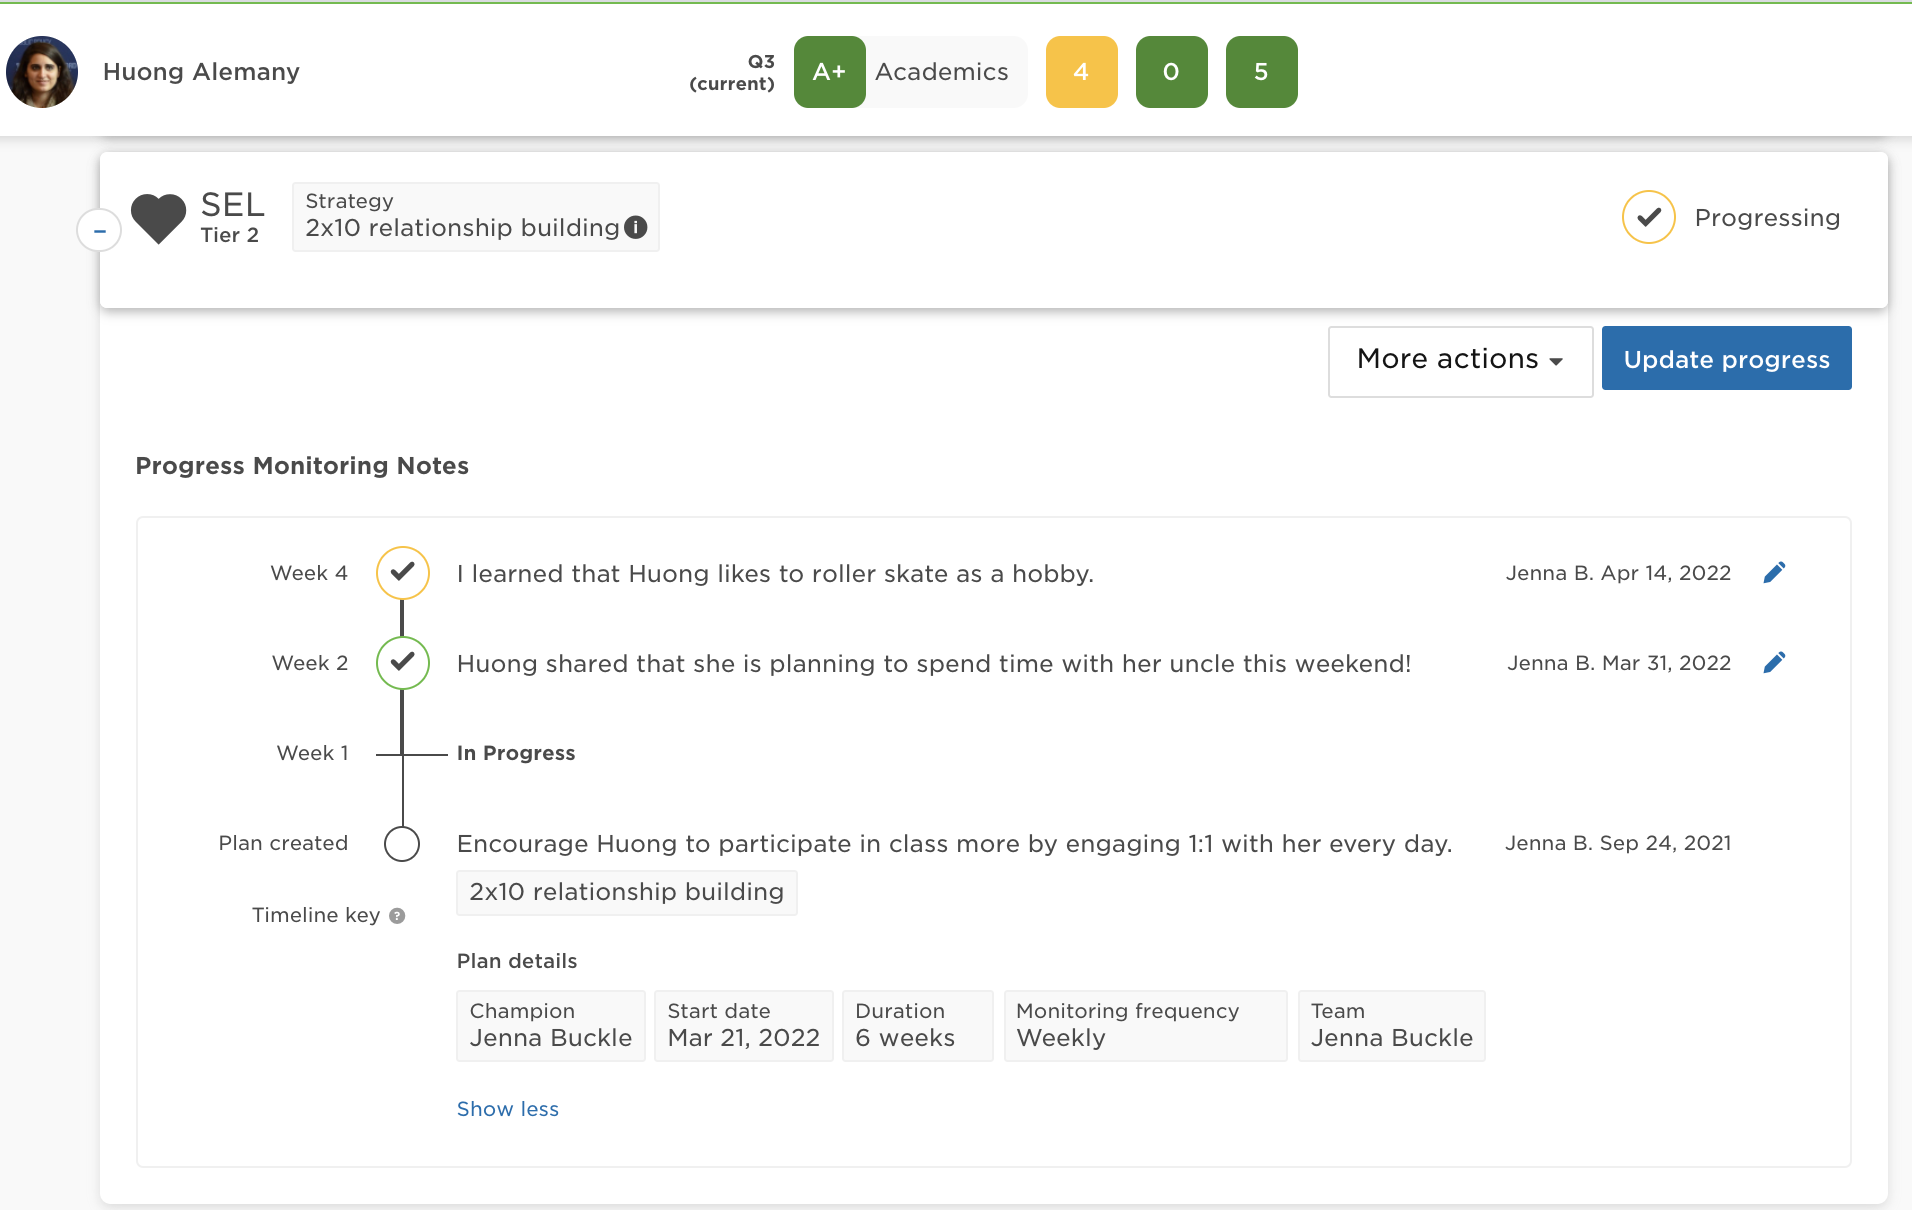
Task: Click Show less to collapse details
Action: [507, 1109]
